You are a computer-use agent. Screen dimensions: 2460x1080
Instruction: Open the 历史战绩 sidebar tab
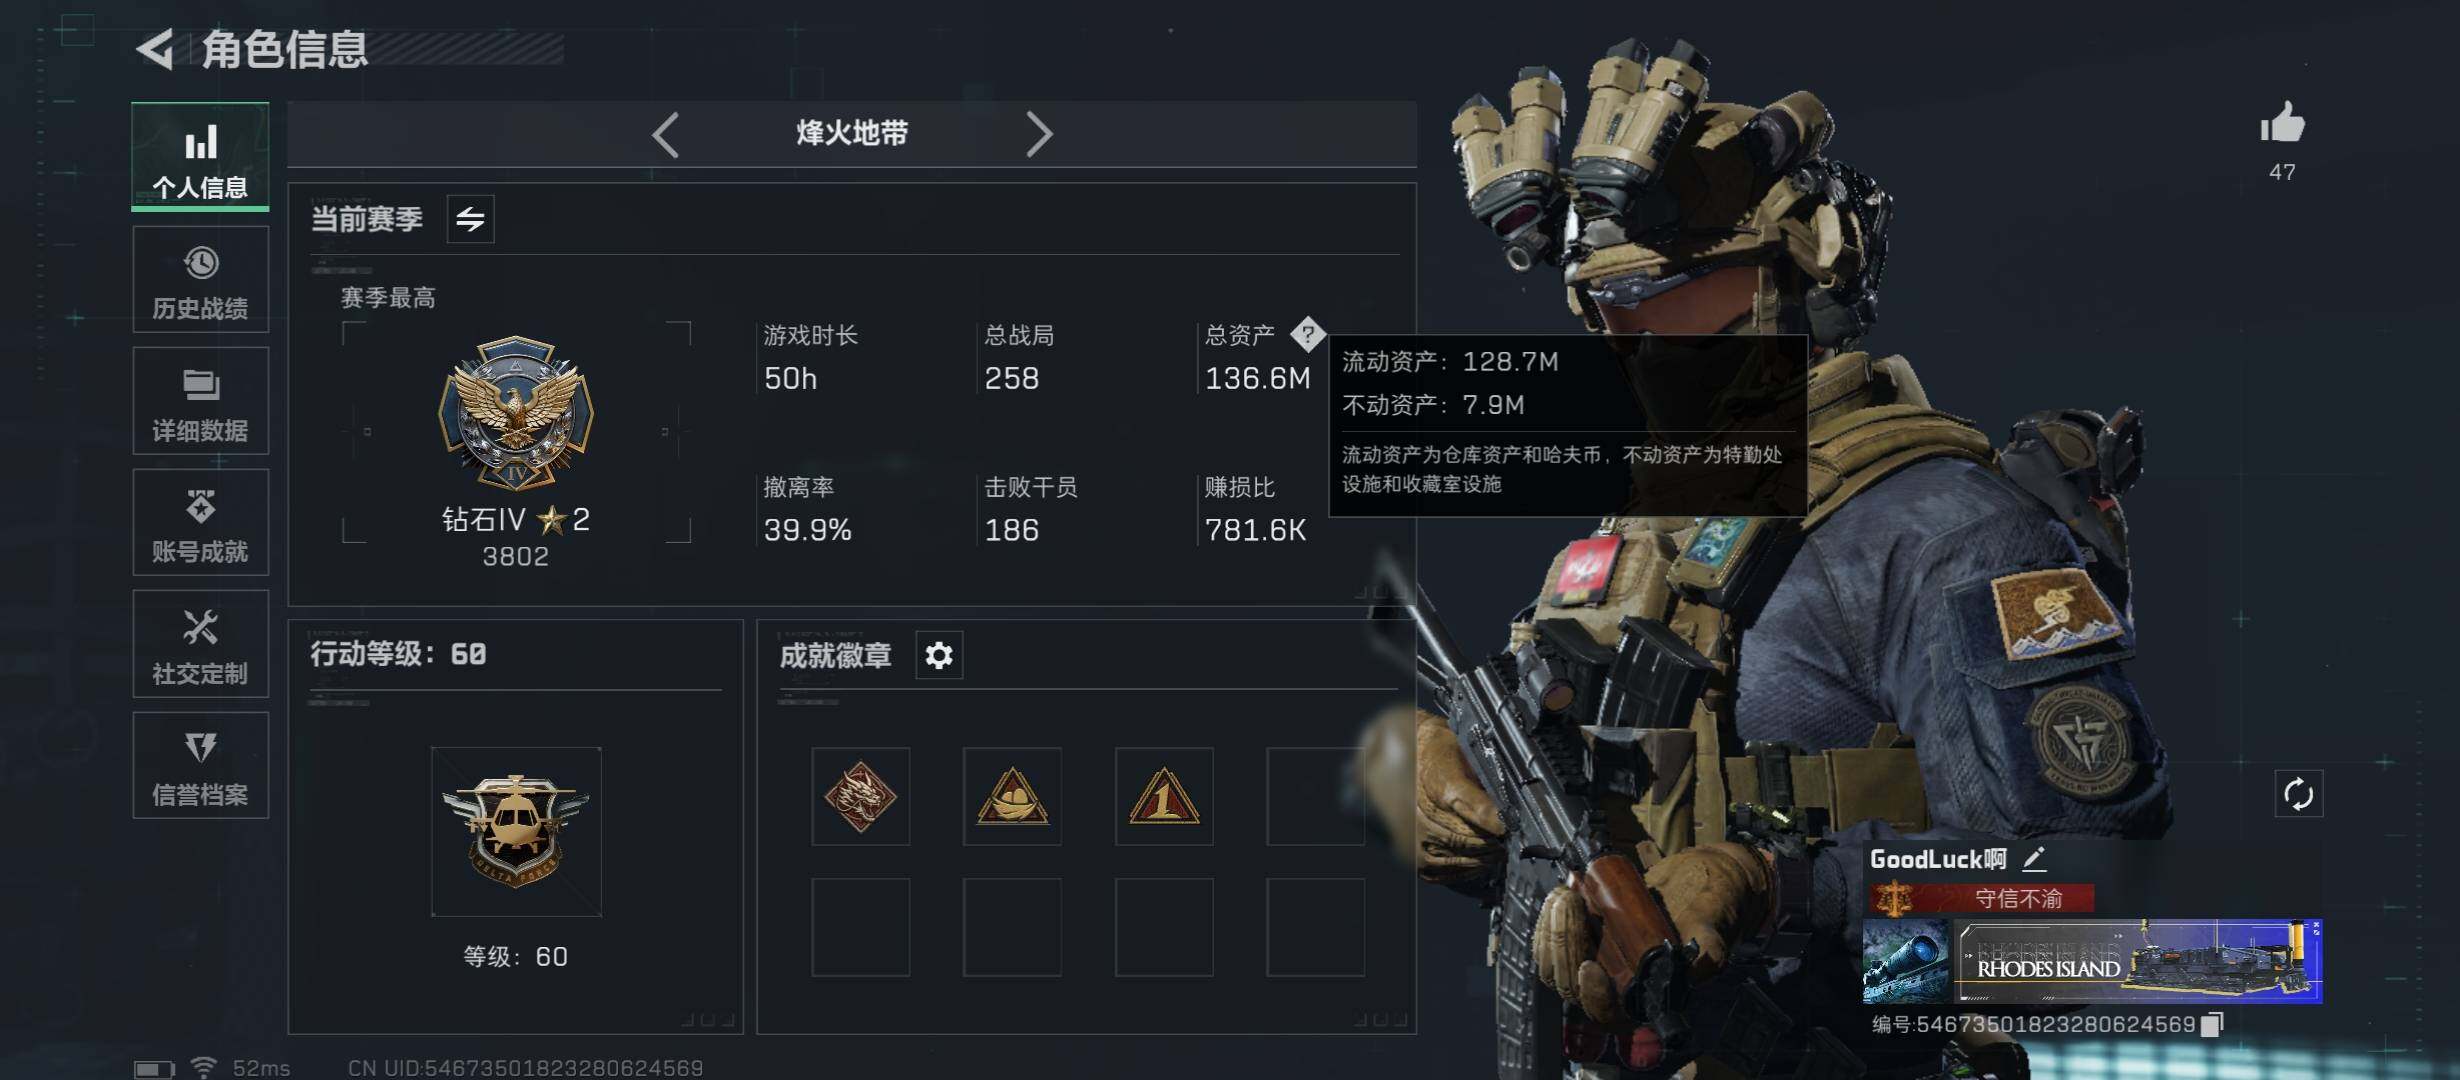(200, 279)
